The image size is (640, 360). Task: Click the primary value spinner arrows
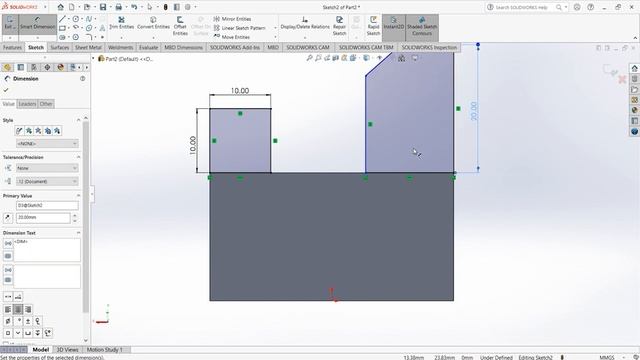point(75,218)
